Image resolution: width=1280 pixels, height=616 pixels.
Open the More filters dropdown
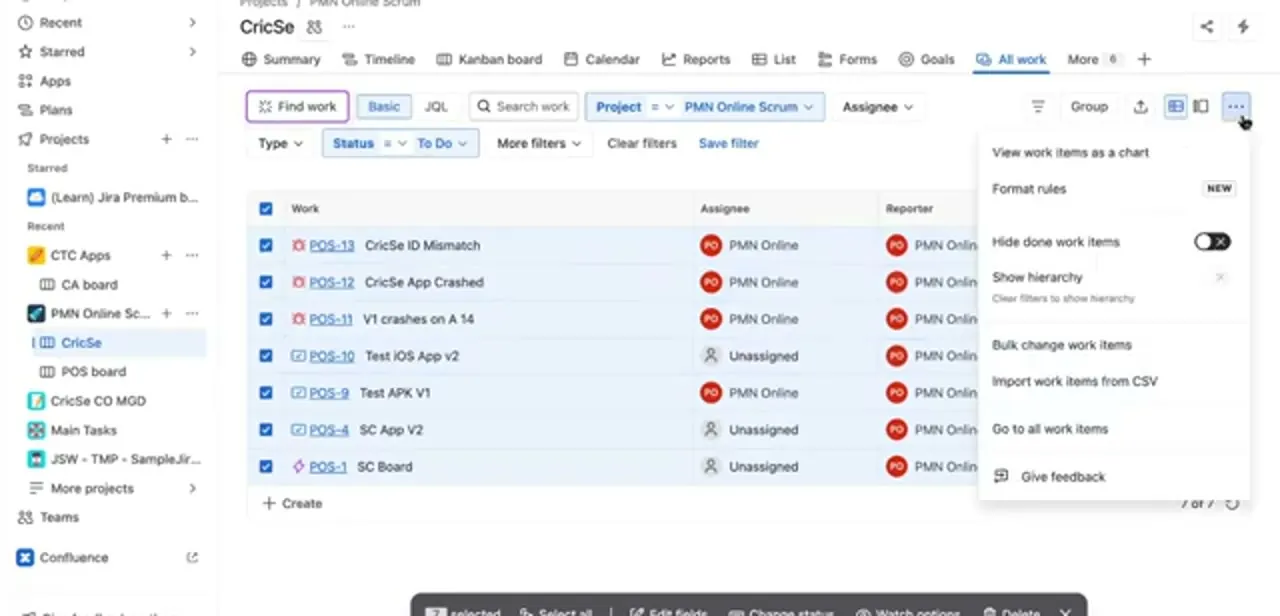[539, 143]
